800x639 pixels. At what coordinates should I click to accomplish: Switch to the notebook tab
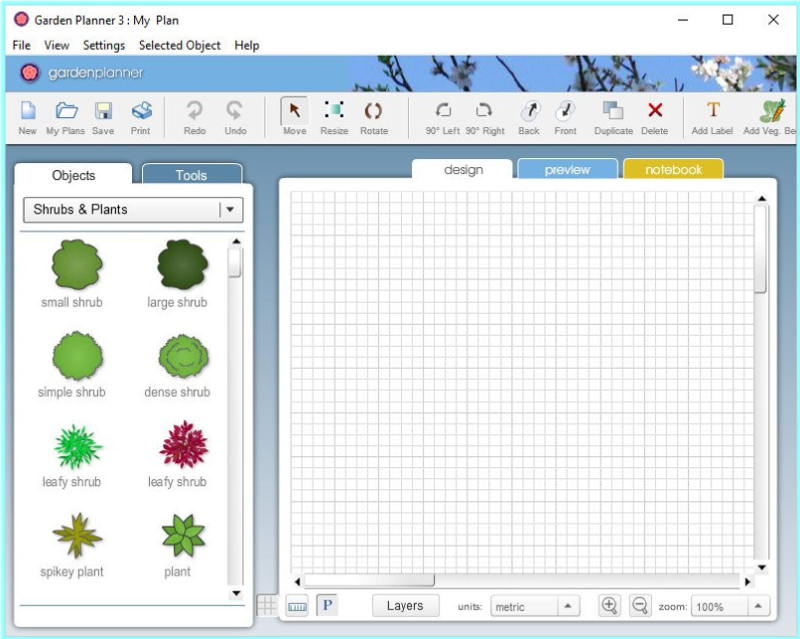(673, 169)
